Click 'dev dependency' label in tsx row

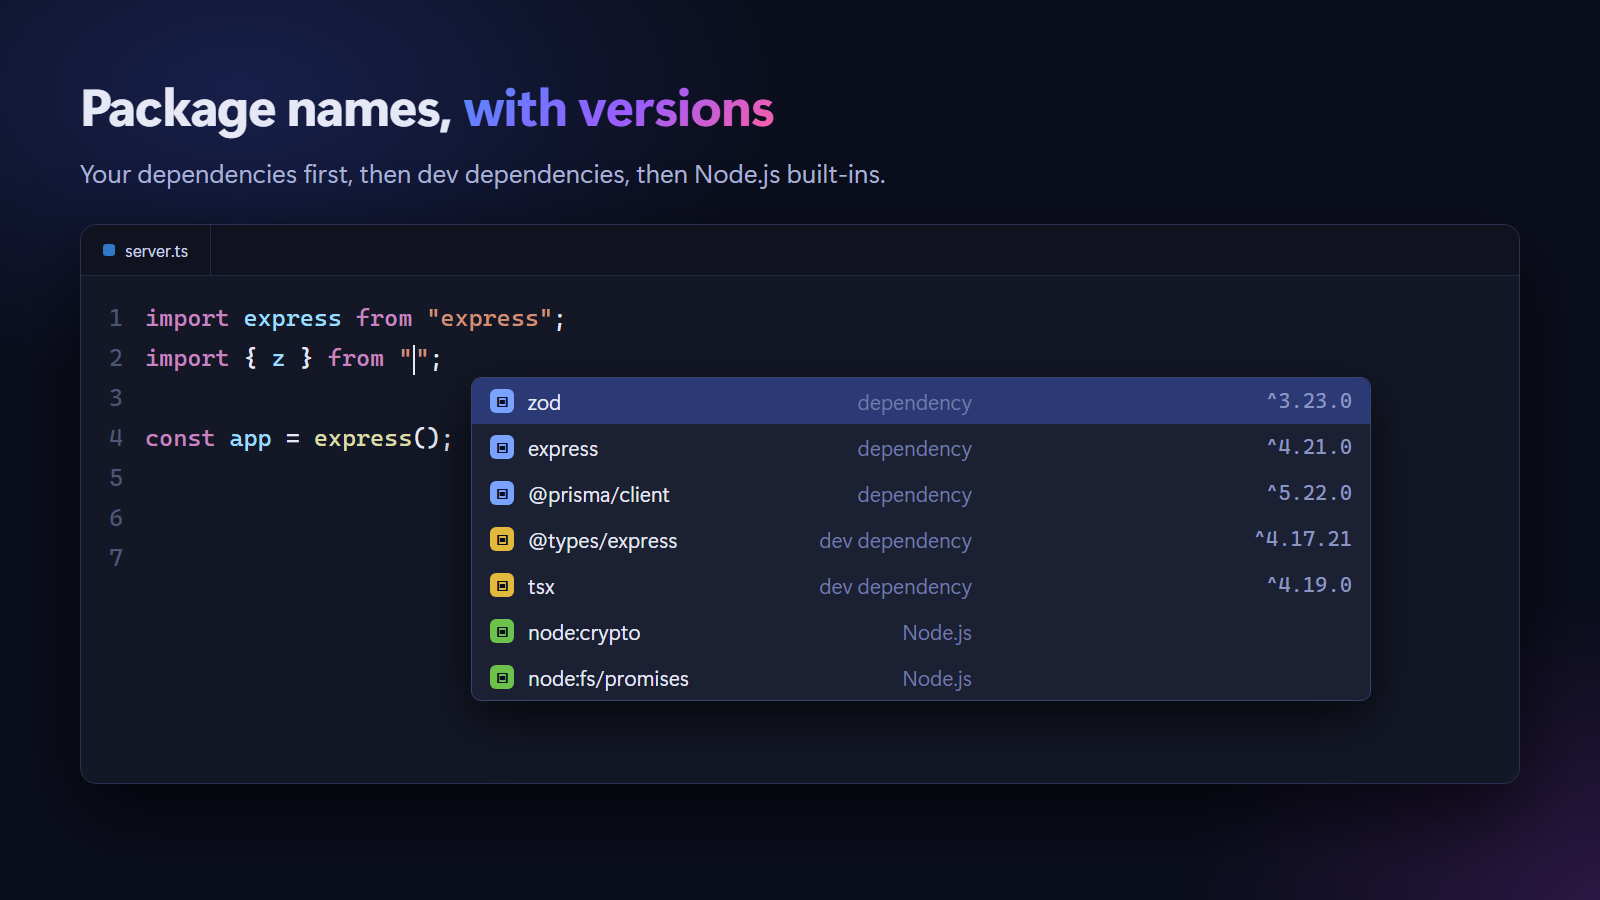point(895,587)
